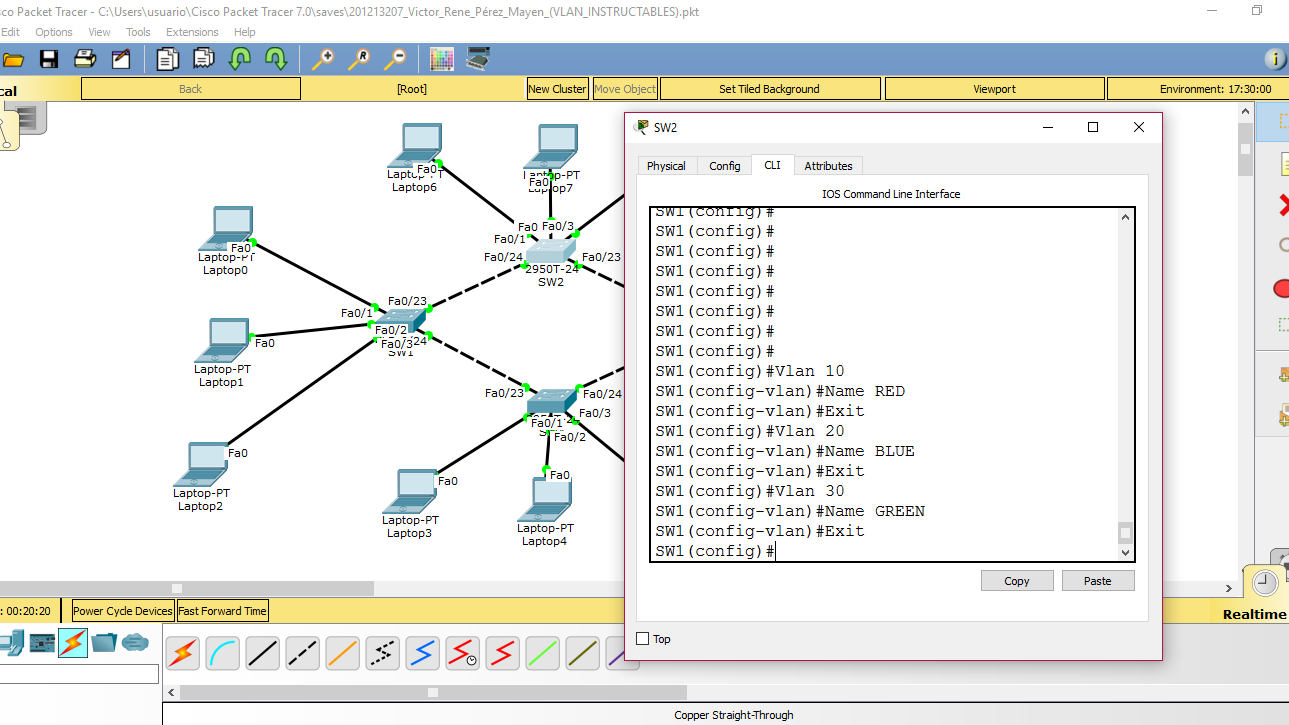Select the Coaxial cable connection type
1289x725 pixels.
coord(421,653)
